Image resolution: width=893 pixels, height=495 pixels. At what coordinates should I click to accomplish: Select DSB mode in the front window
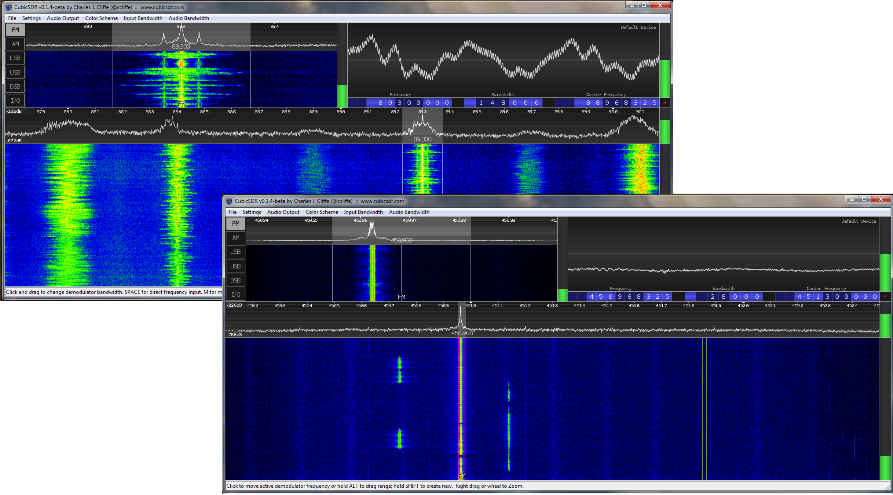click(236, 281)
